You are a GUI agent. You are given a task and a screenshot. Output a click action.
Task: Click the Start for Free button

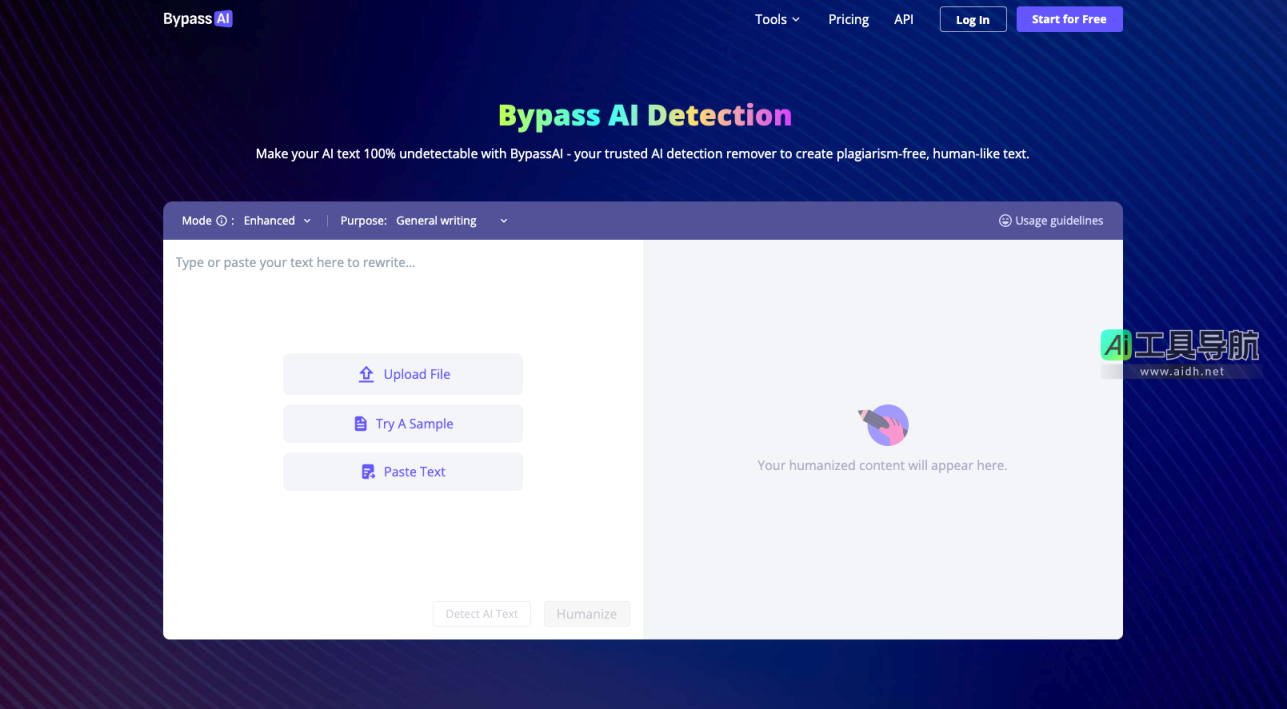point(1069,18)
